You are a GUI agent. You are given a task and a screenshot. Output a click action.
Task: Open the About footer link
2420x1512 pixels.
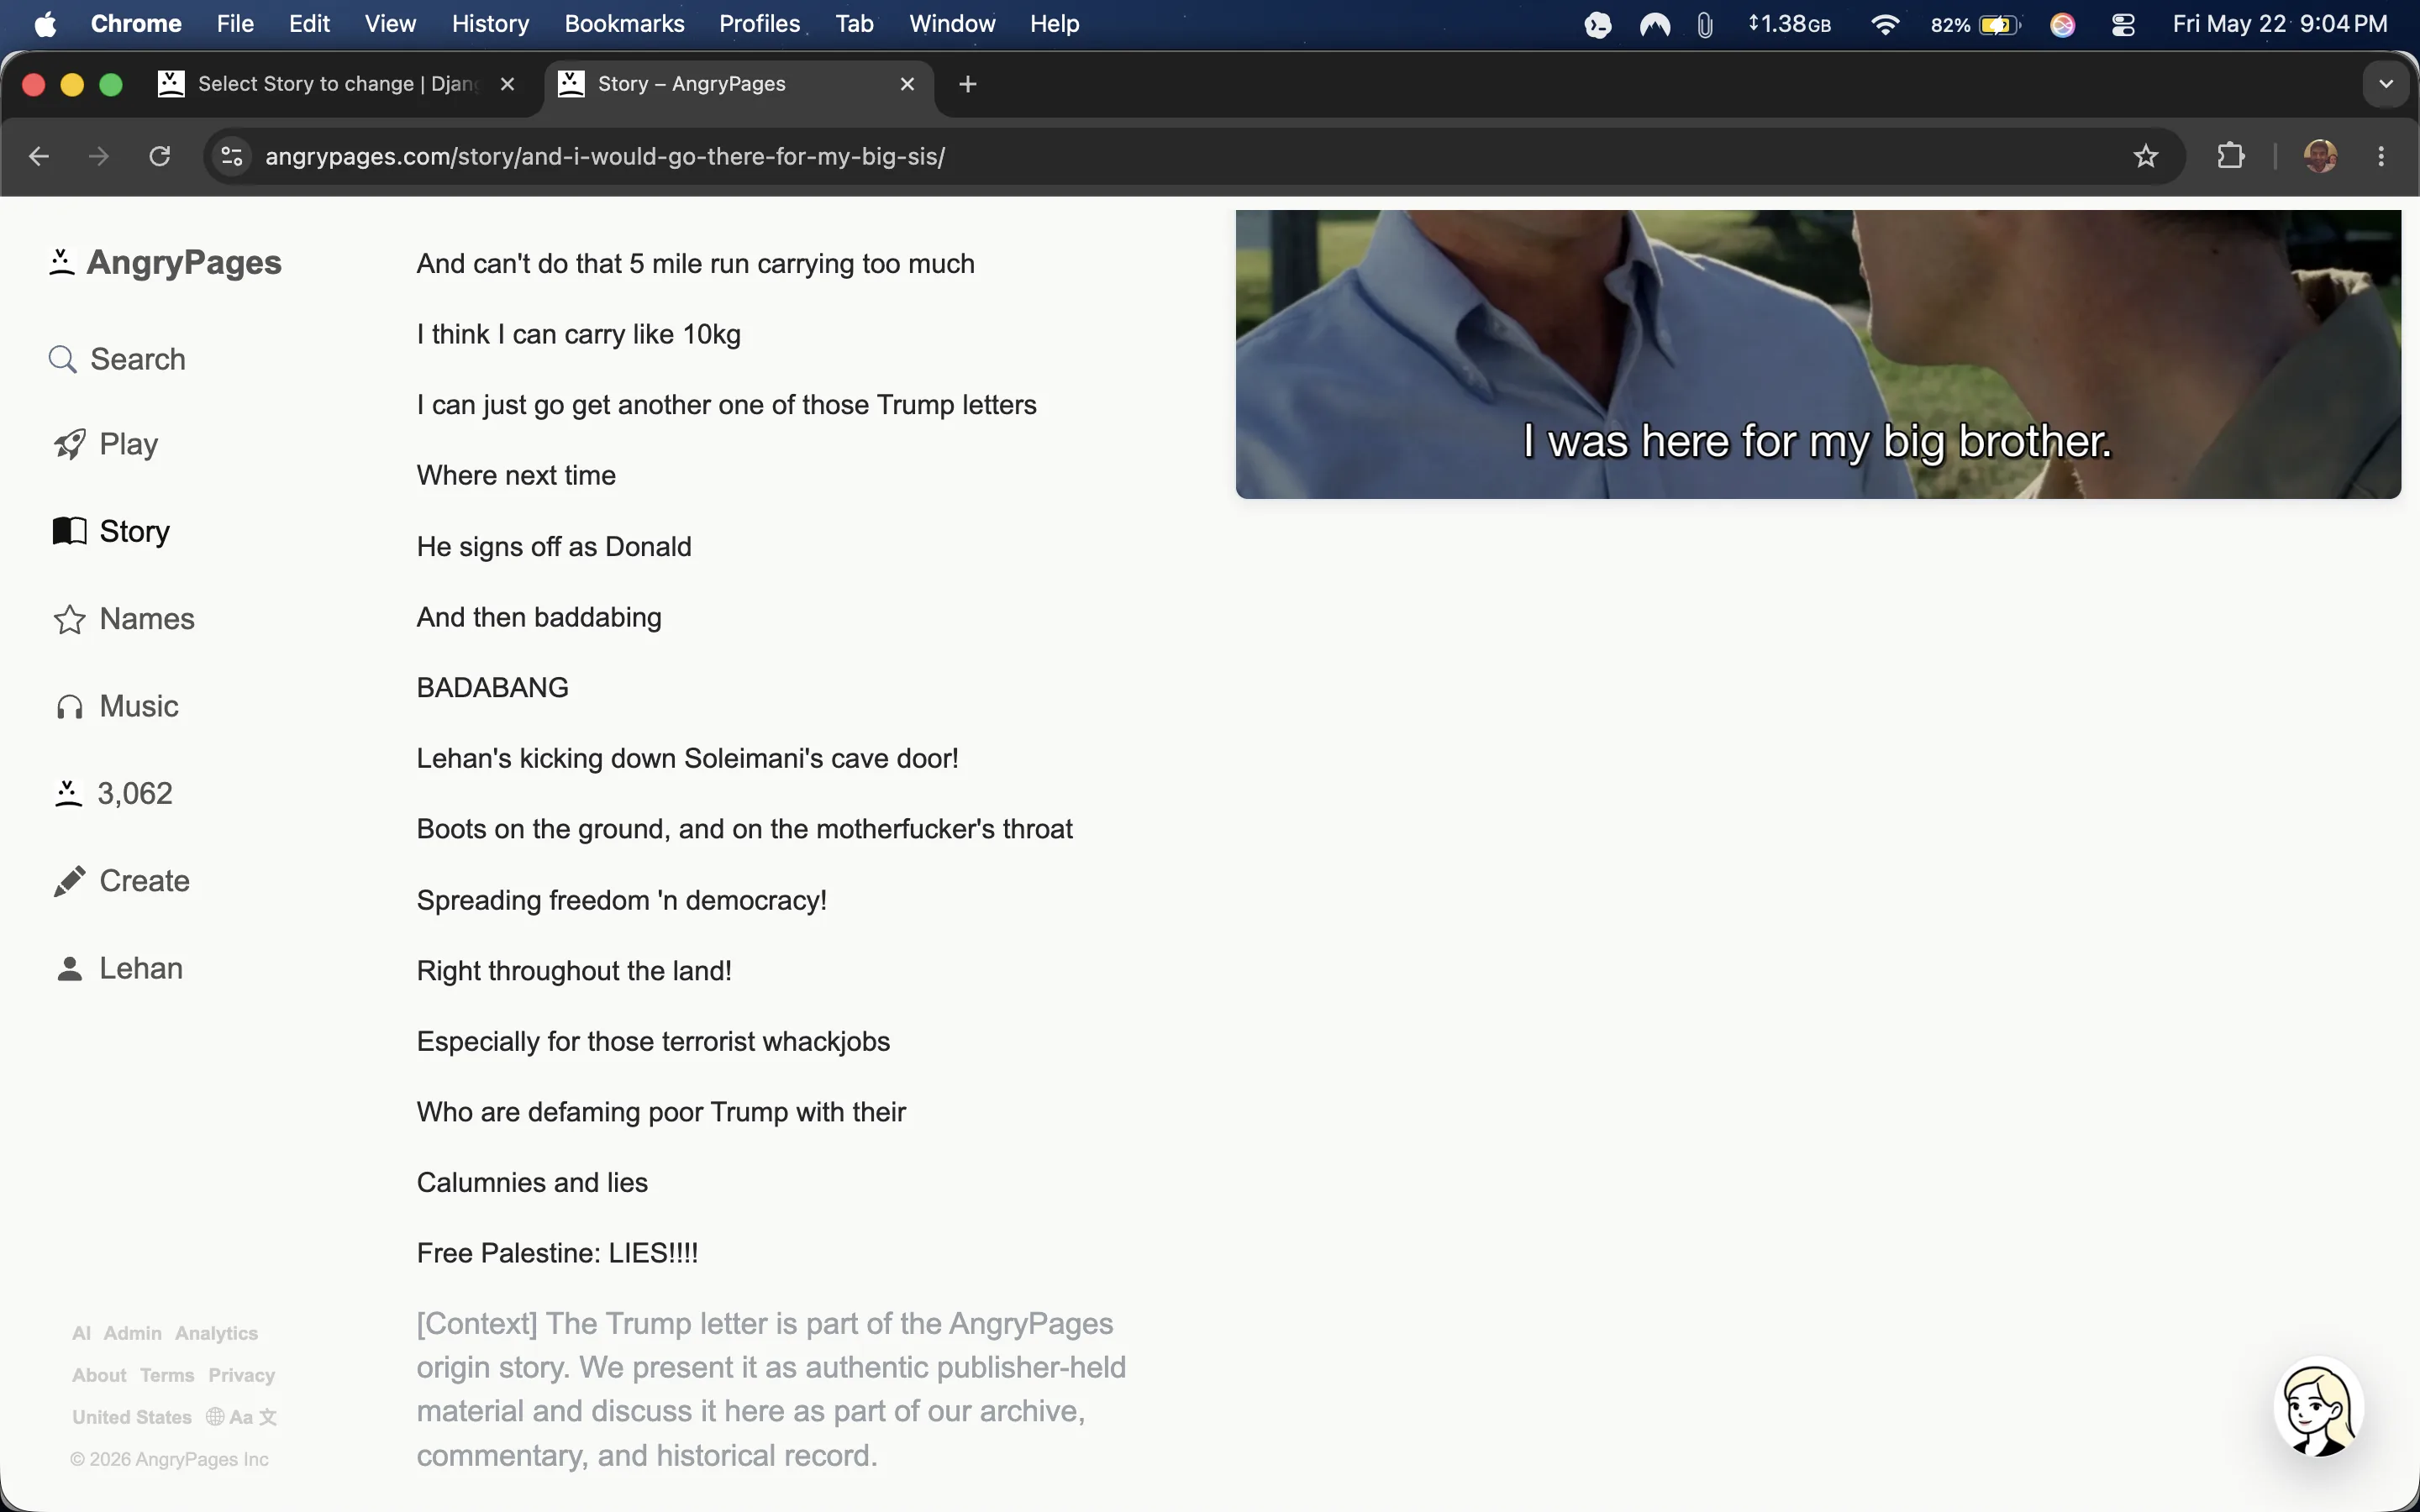pos(99,1375)
